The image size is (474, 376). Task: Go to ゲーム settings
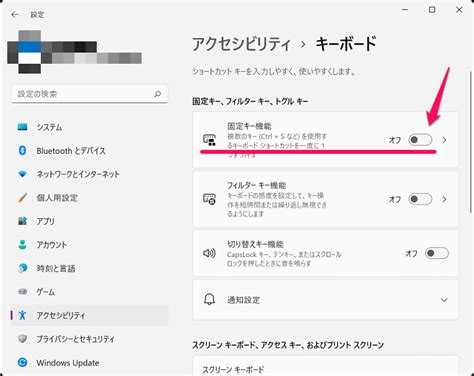click(x=89, y=292)
